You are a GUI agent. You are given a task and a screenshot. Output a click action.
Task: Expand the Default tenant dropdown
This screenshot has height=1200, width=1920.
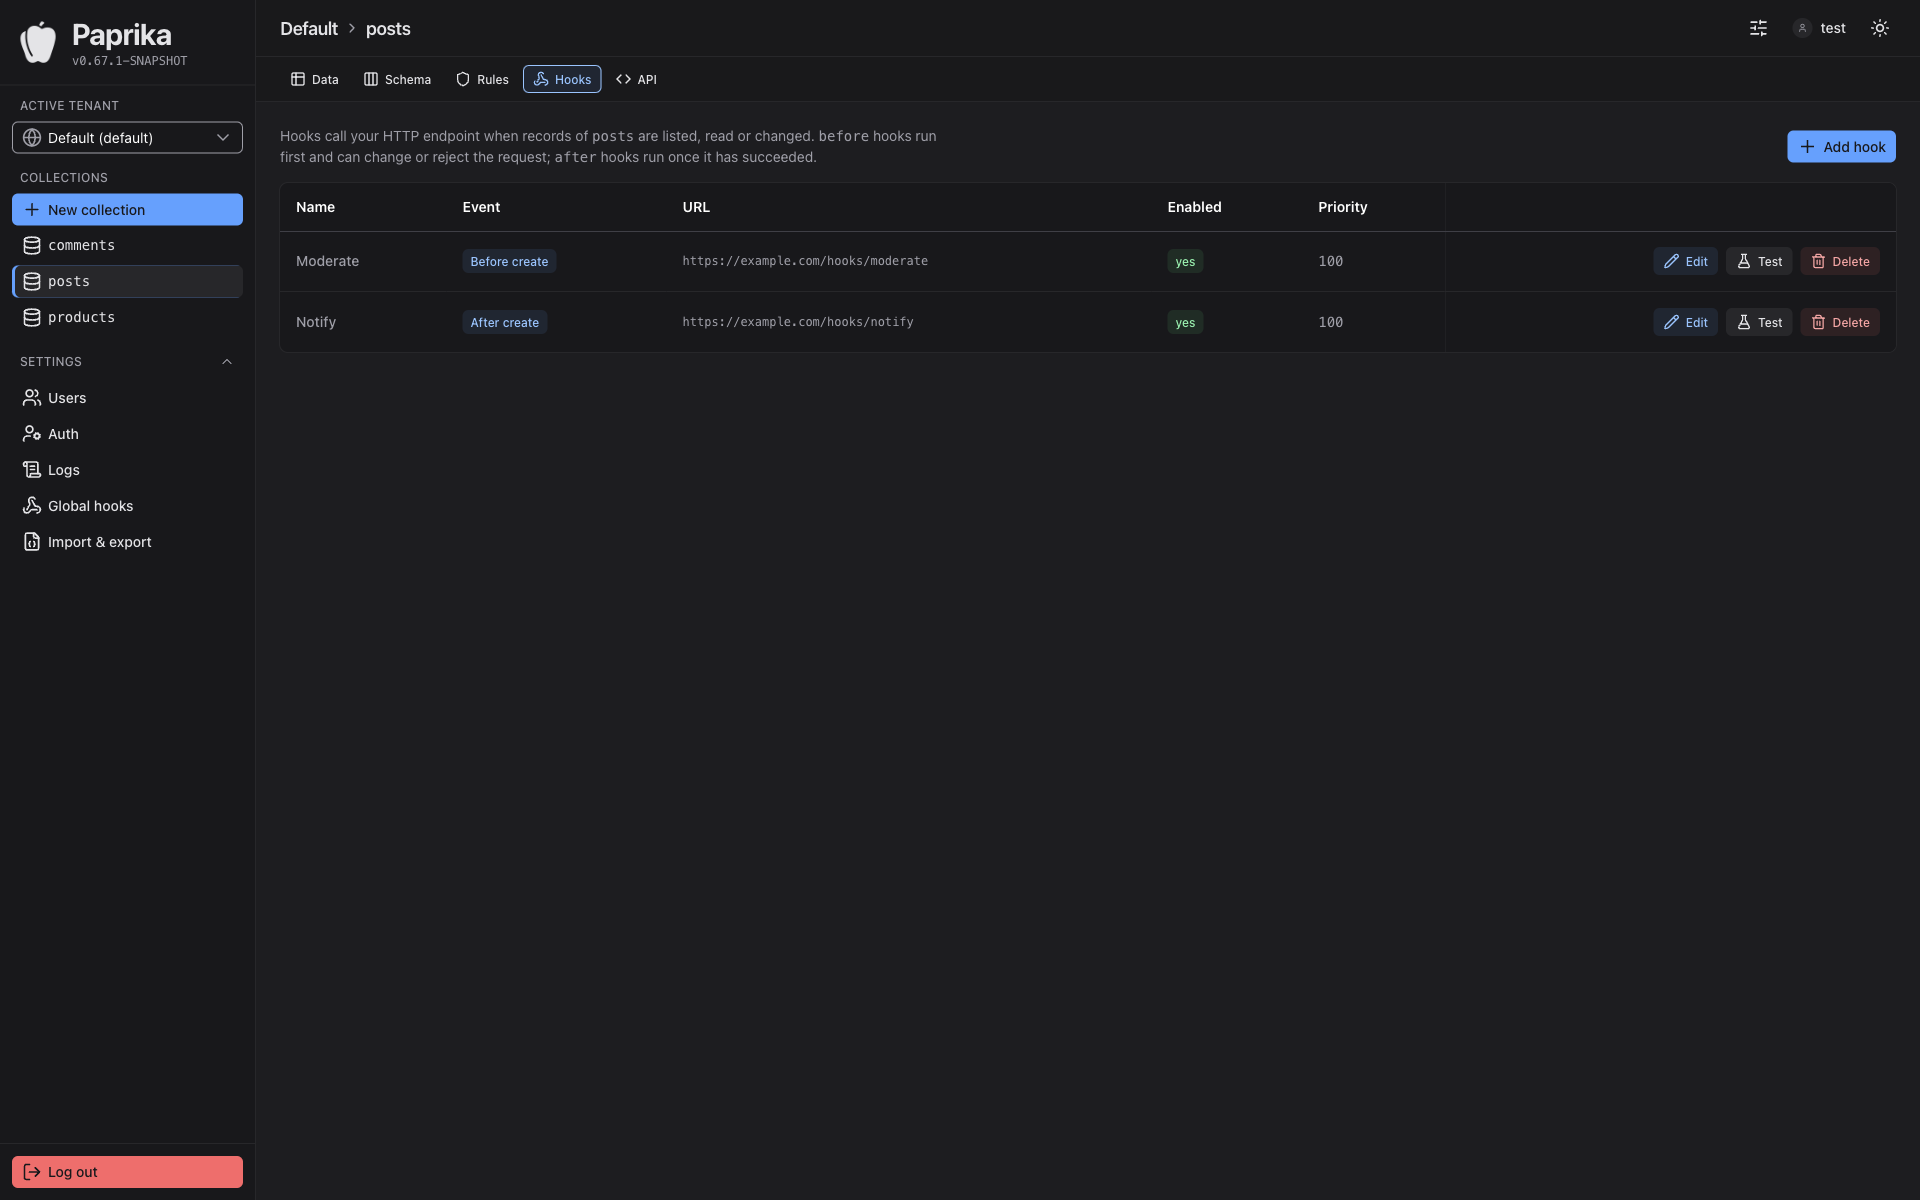point(127,138)
